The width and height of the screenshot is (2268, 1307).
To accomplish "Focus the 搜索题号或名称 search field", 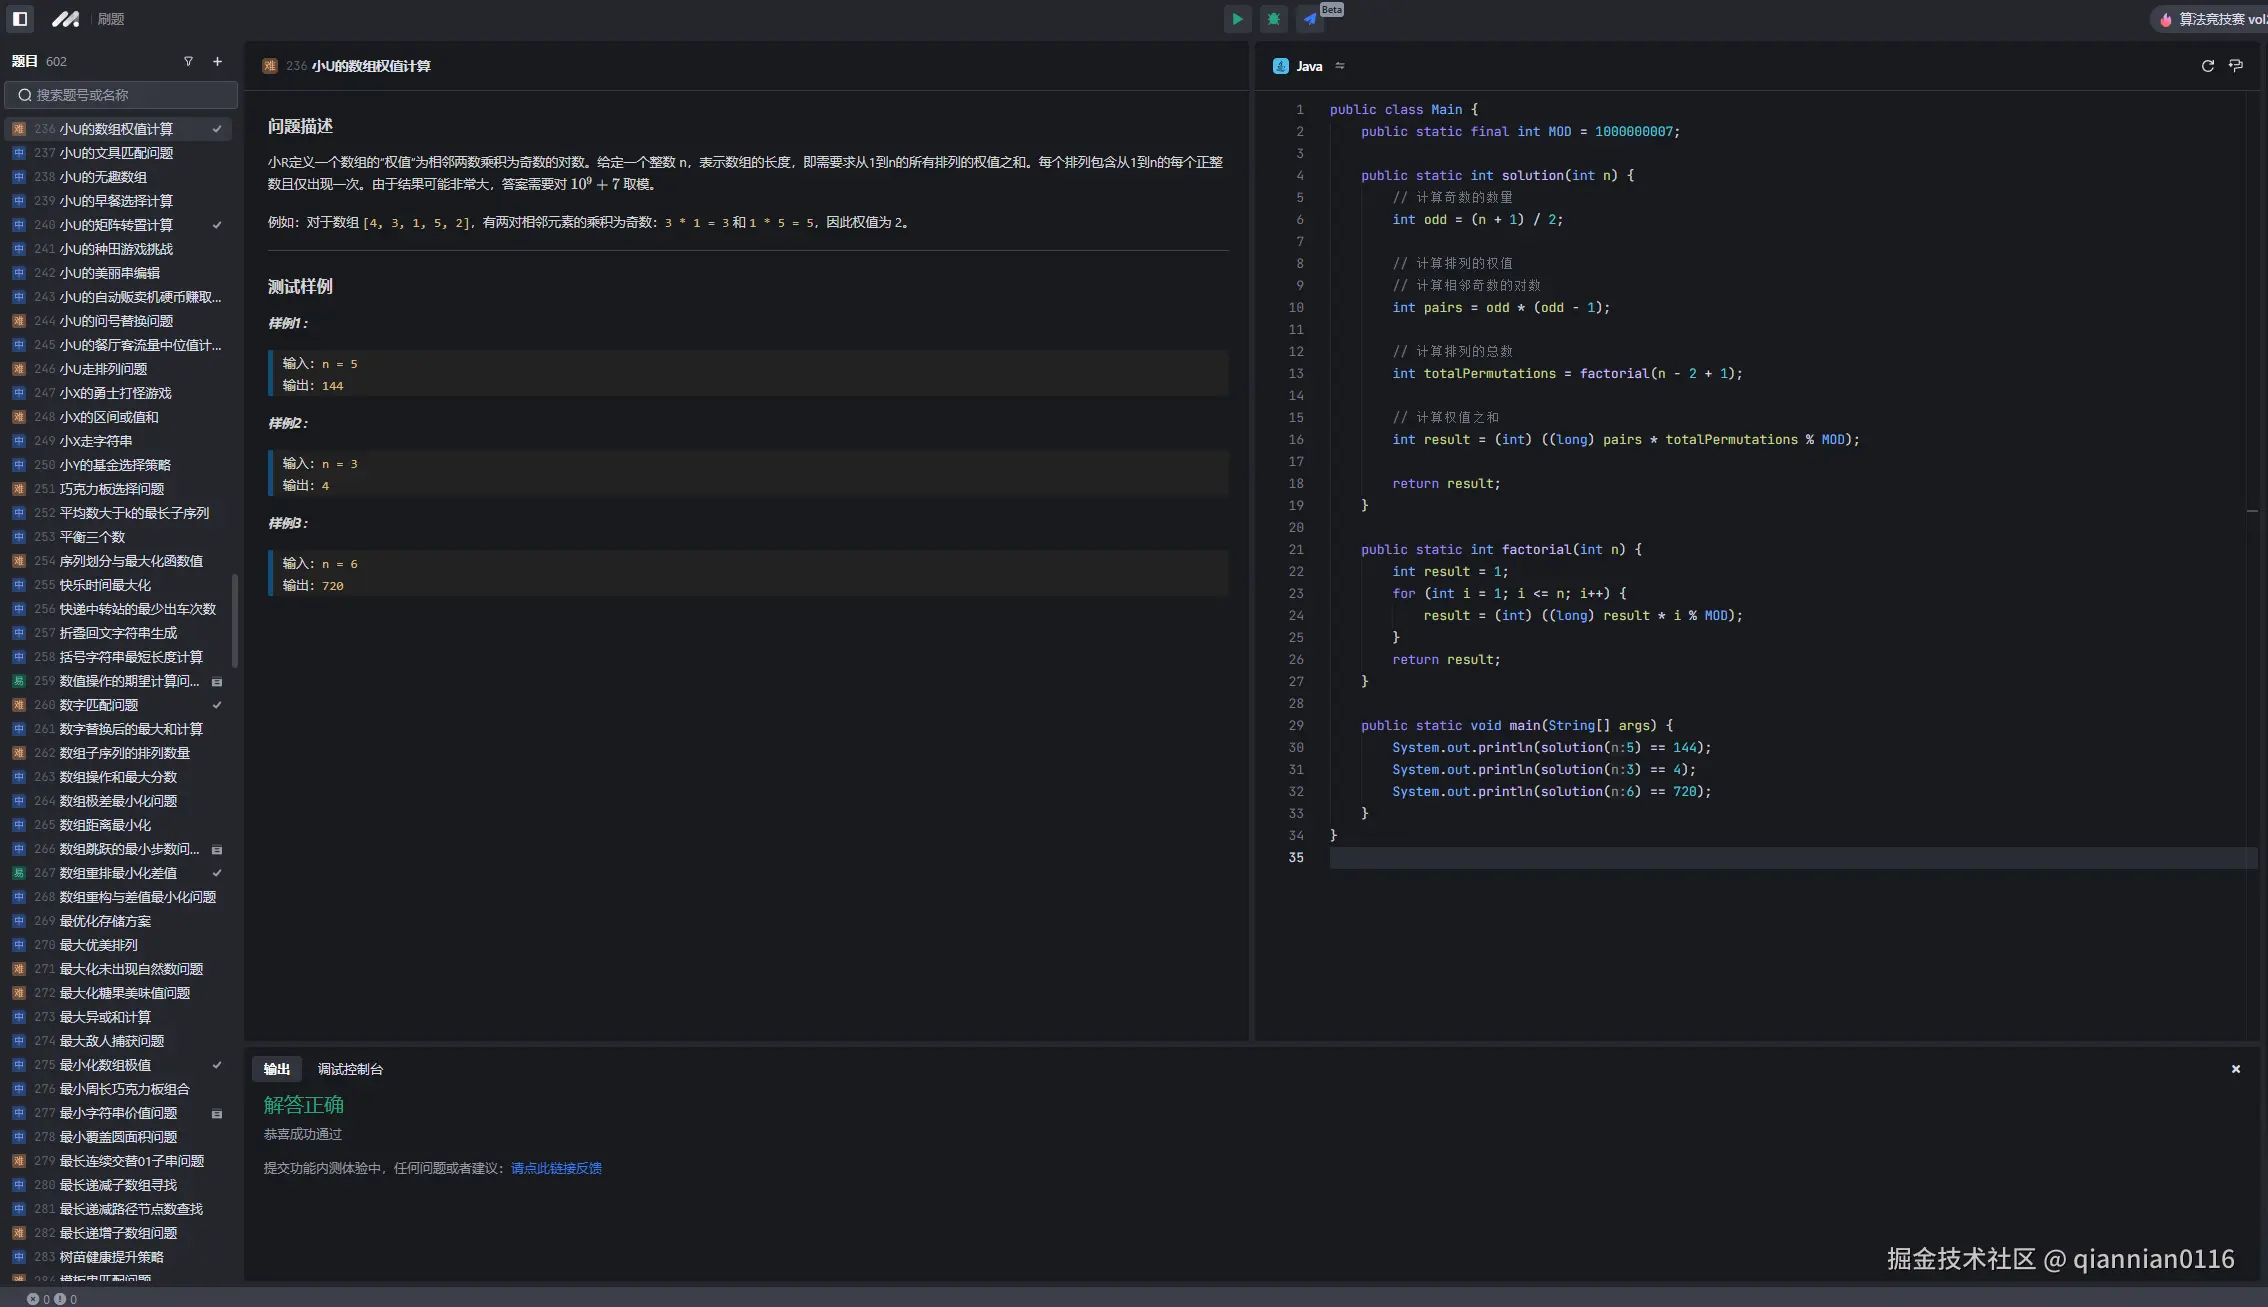I will (x=122, y=95).
